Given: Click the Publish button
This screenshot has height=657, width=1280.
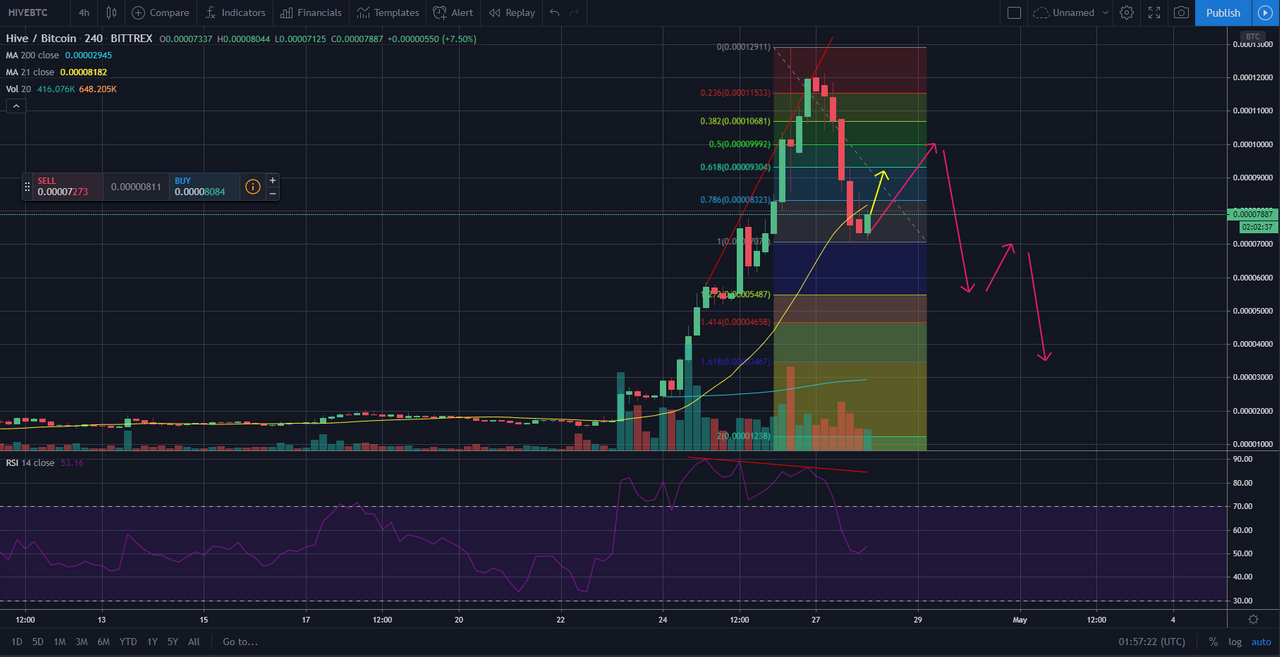Looking at the screenshot, I should [1223, 13].
